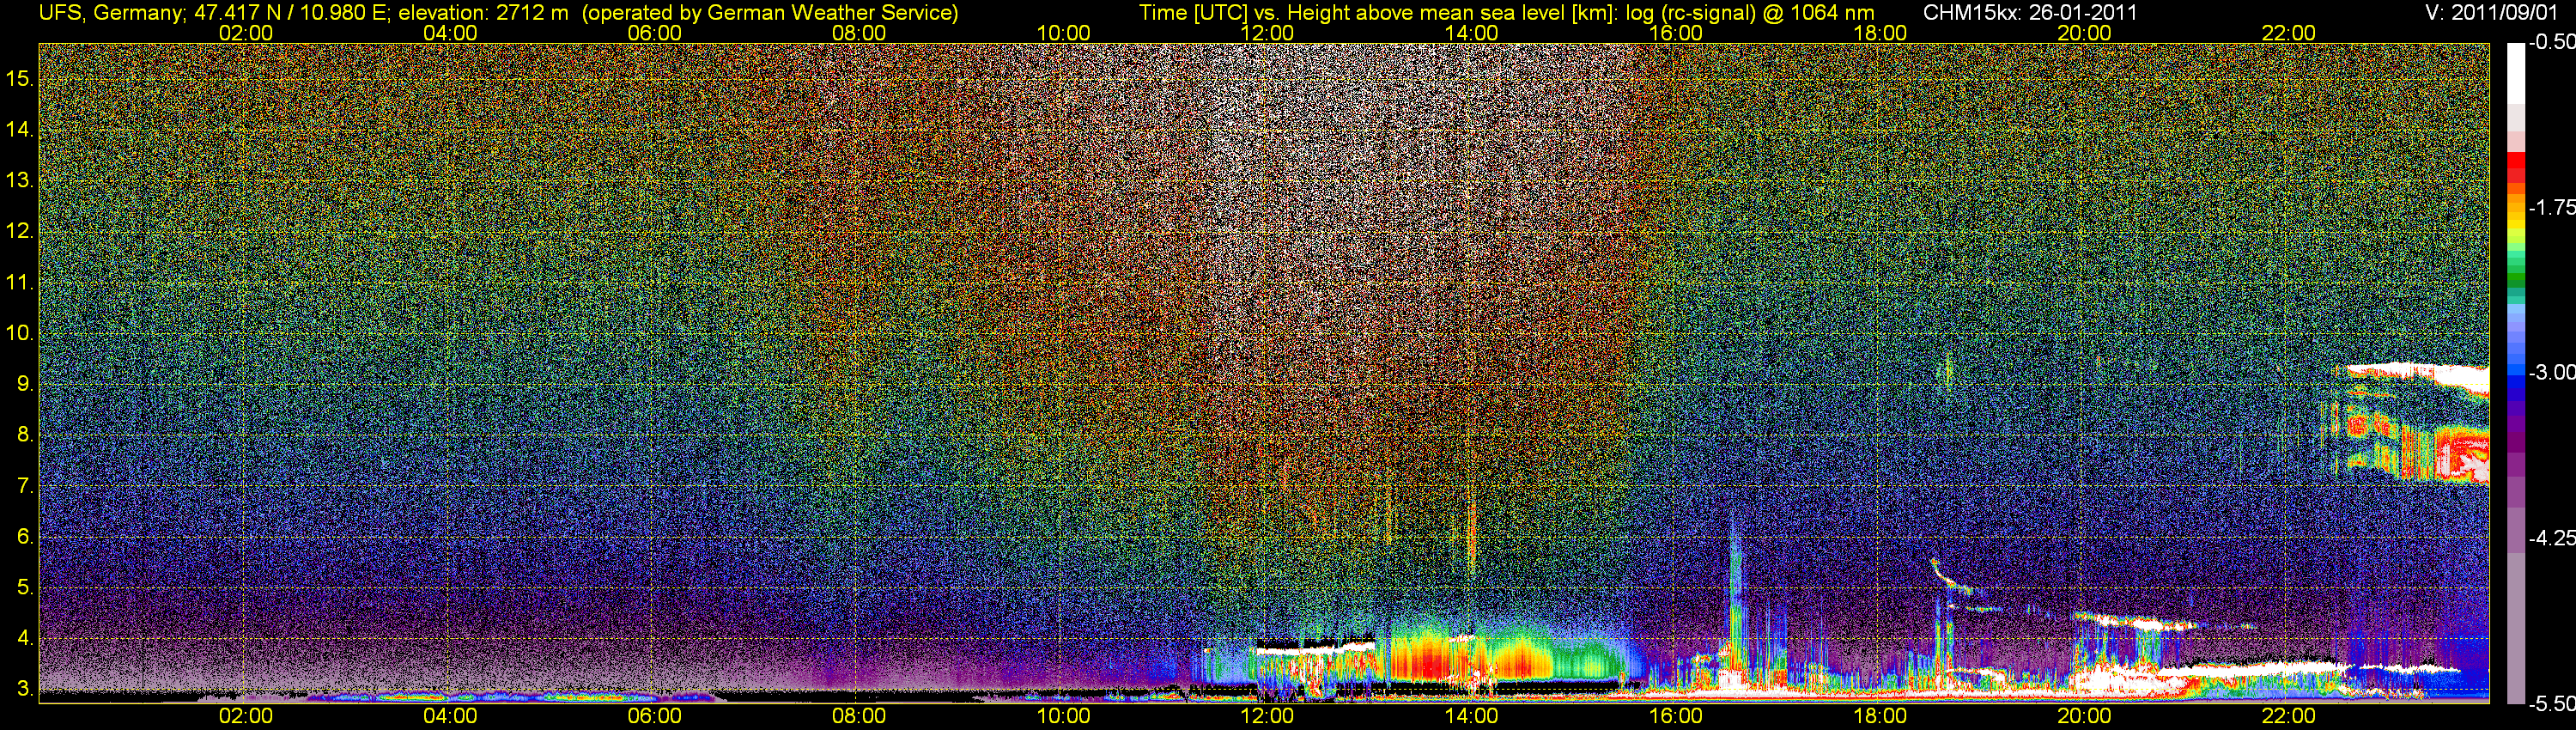Click the 16:00 label on the bottom time axis

(x=1676, y=716)
